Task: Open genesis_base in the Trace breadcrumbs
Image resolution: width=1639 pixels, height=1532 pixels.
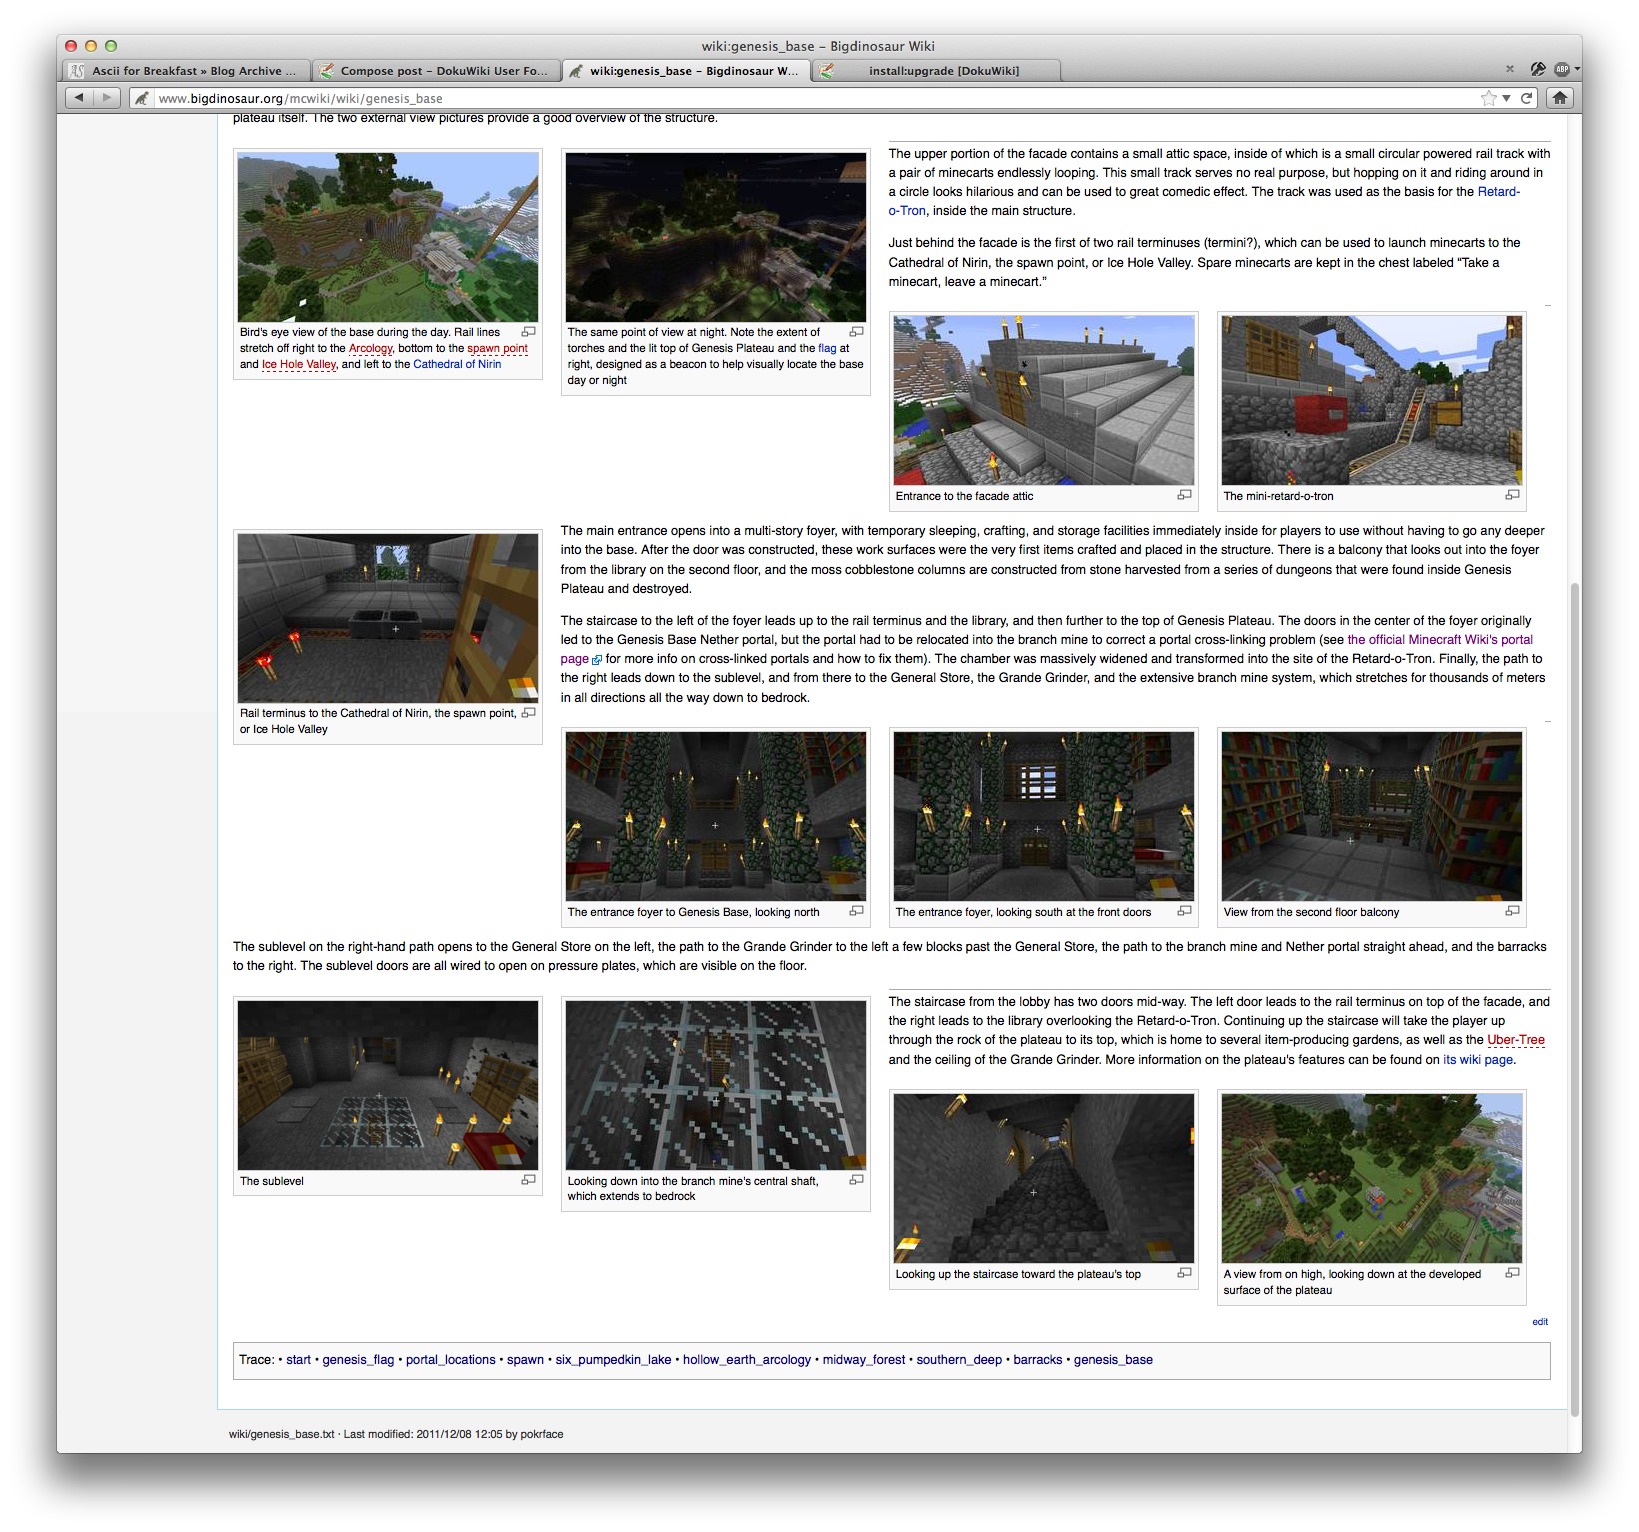Action: [x=1113, y=1360]
